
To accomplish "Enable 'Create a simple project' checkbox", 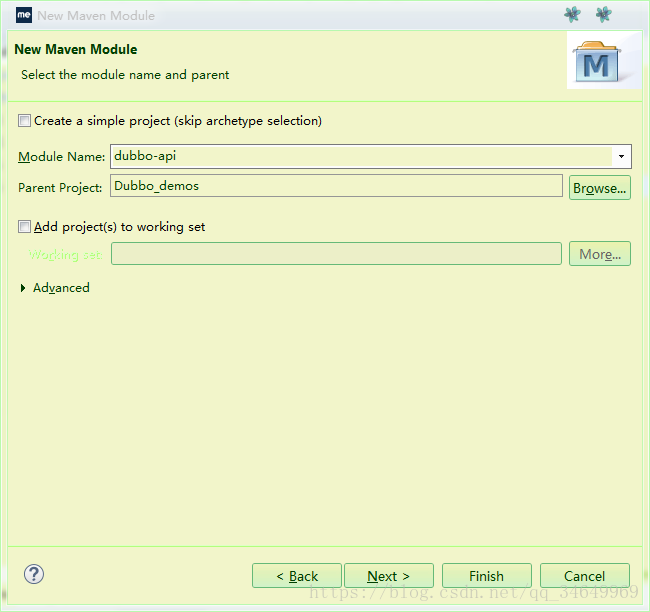I will pyautogui.click(x=24, y=121).
